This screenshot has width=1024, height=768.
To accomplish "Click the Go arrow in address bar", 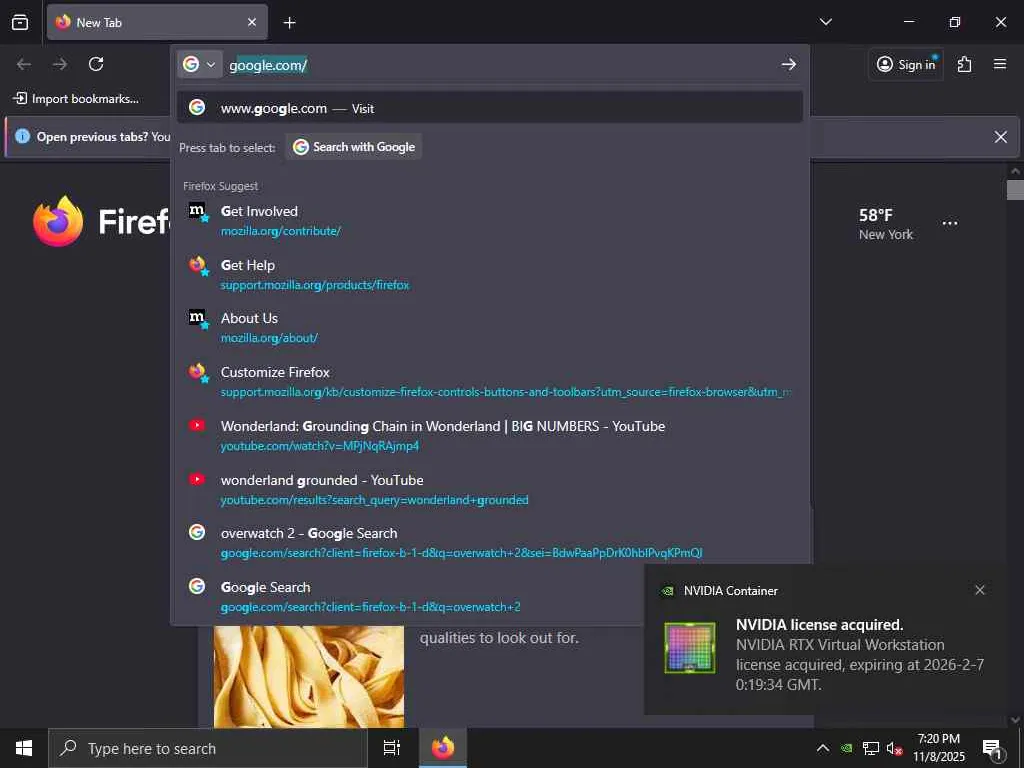I will tap(788, 64).
